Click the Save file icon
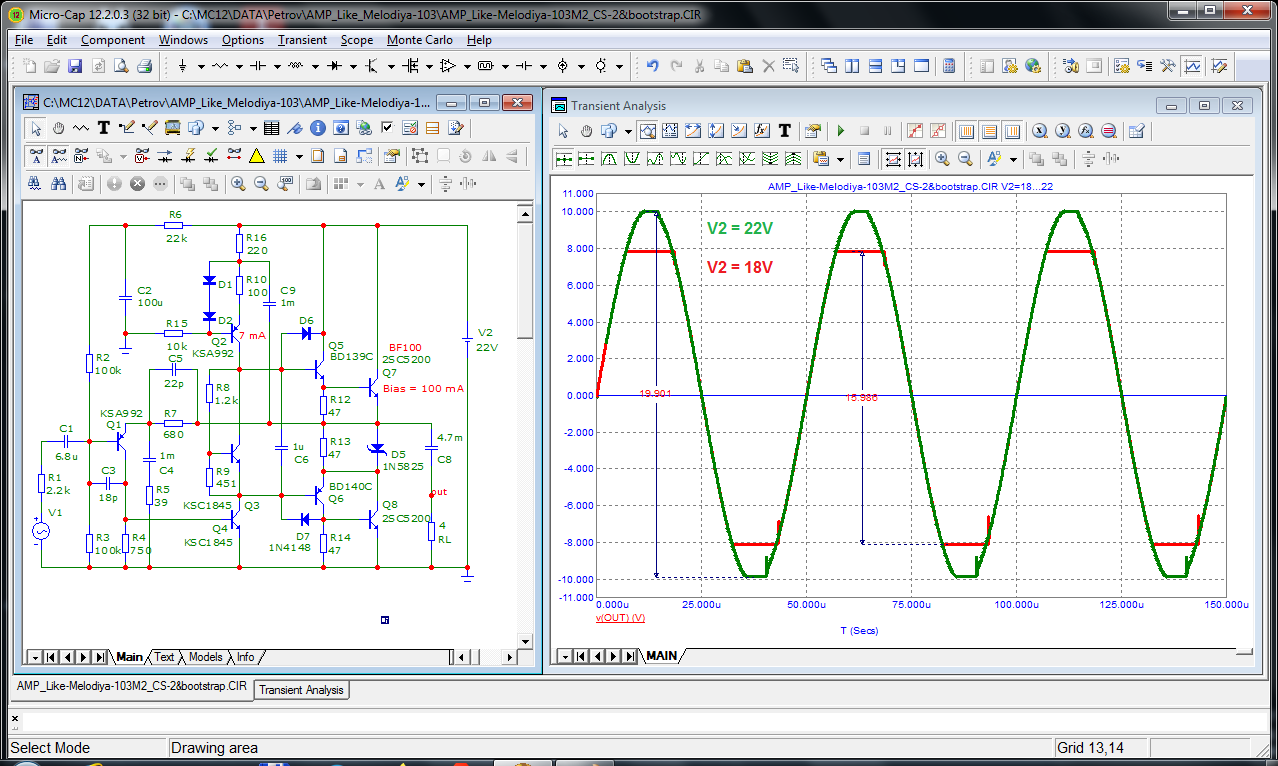Screen dimensions: 1278x766 [75, 66]
